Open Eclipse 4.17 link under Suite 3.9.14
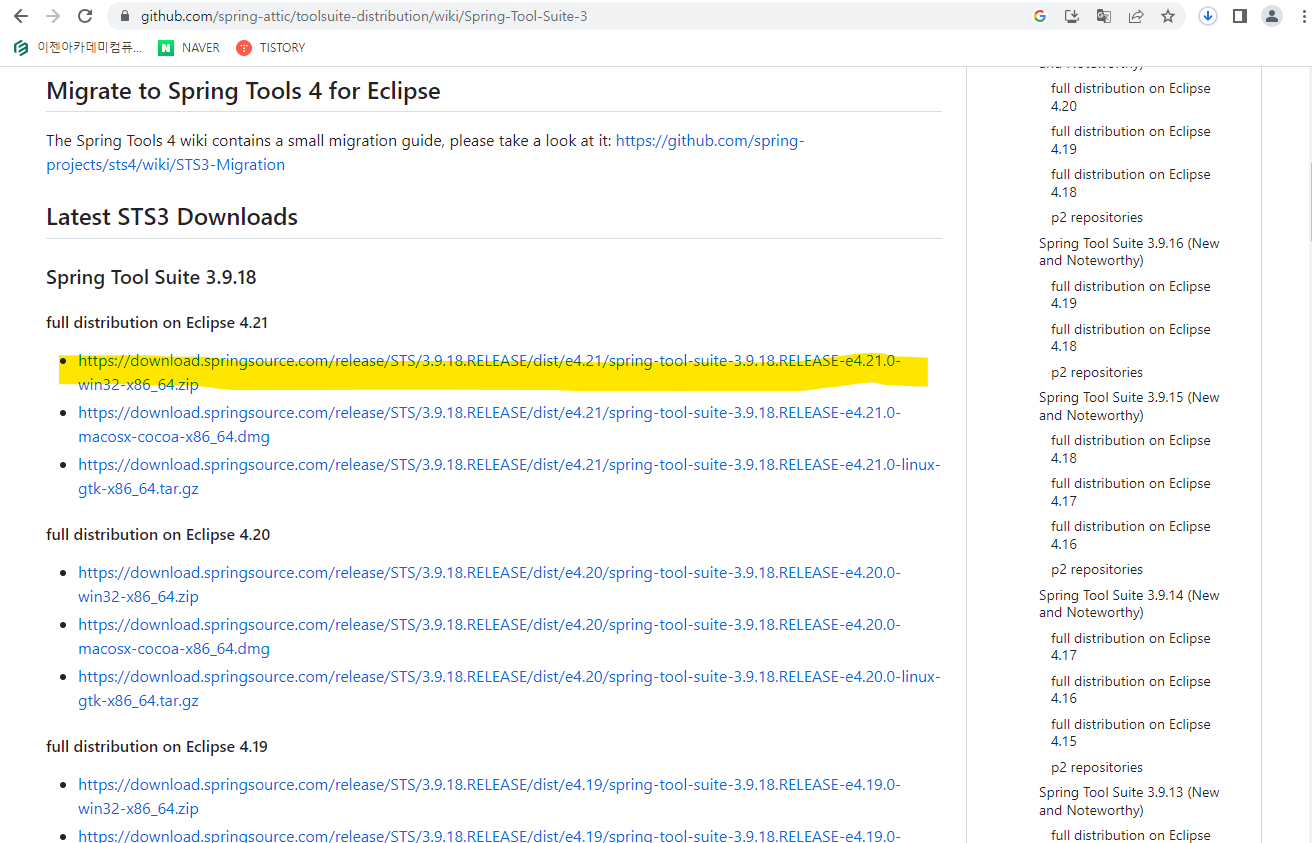The height and width of the screenshot is (843, 1312). click(1130, 647)
